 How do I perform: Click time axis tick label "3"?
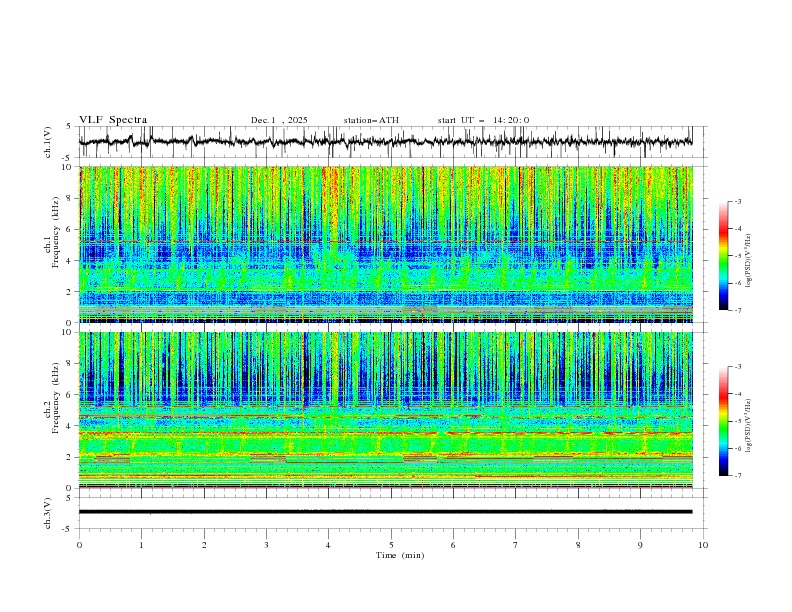pyautogui.click(x=267, y=545)
